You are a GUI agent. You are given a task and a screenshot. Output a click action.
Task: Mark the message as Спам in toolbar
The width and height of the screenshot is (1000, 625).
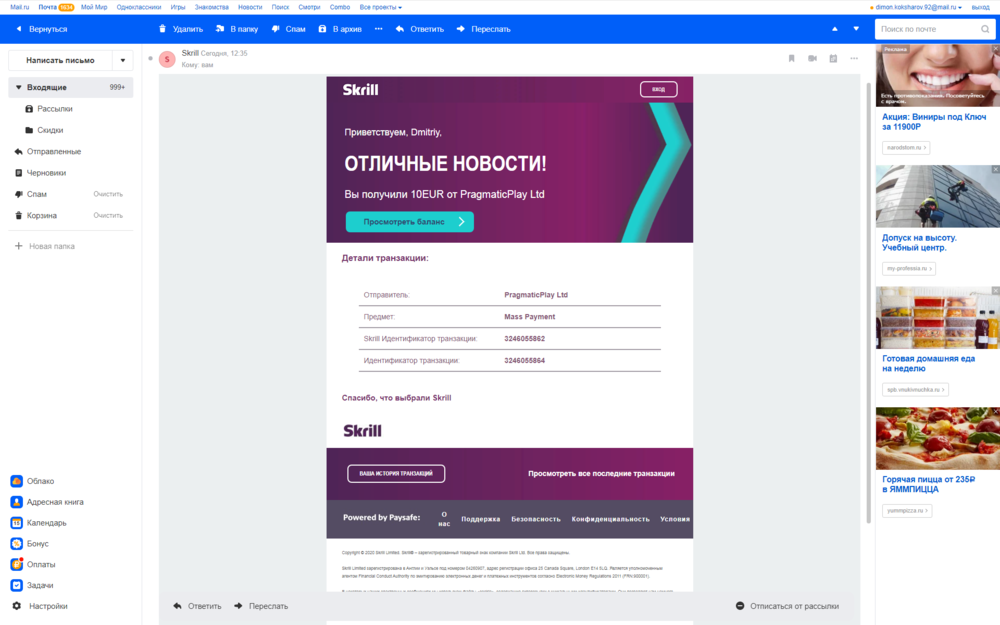click(x=288, y=29)
